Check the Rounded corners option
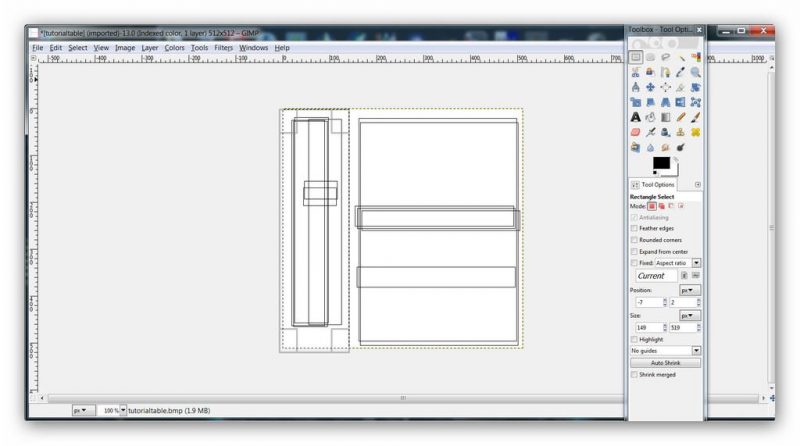 click(x=634, y=240)
